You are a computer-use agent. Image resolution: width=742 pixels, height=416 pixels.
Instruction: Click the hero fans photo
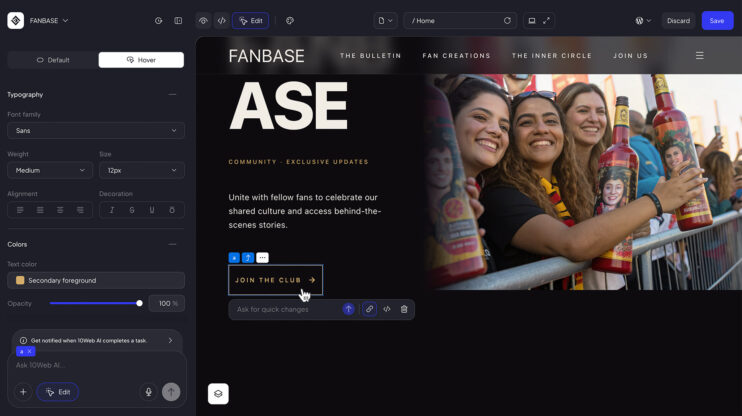[x=583, y=182]
